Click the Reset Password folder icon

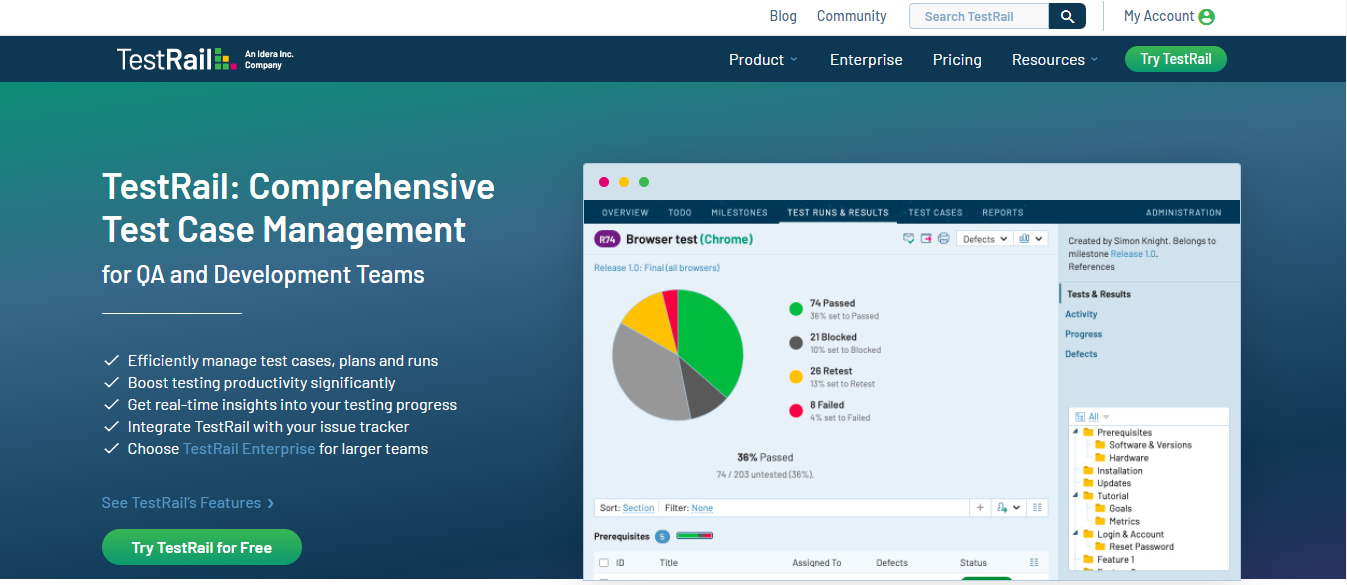pyautogui.click(x=1101, y=547)
